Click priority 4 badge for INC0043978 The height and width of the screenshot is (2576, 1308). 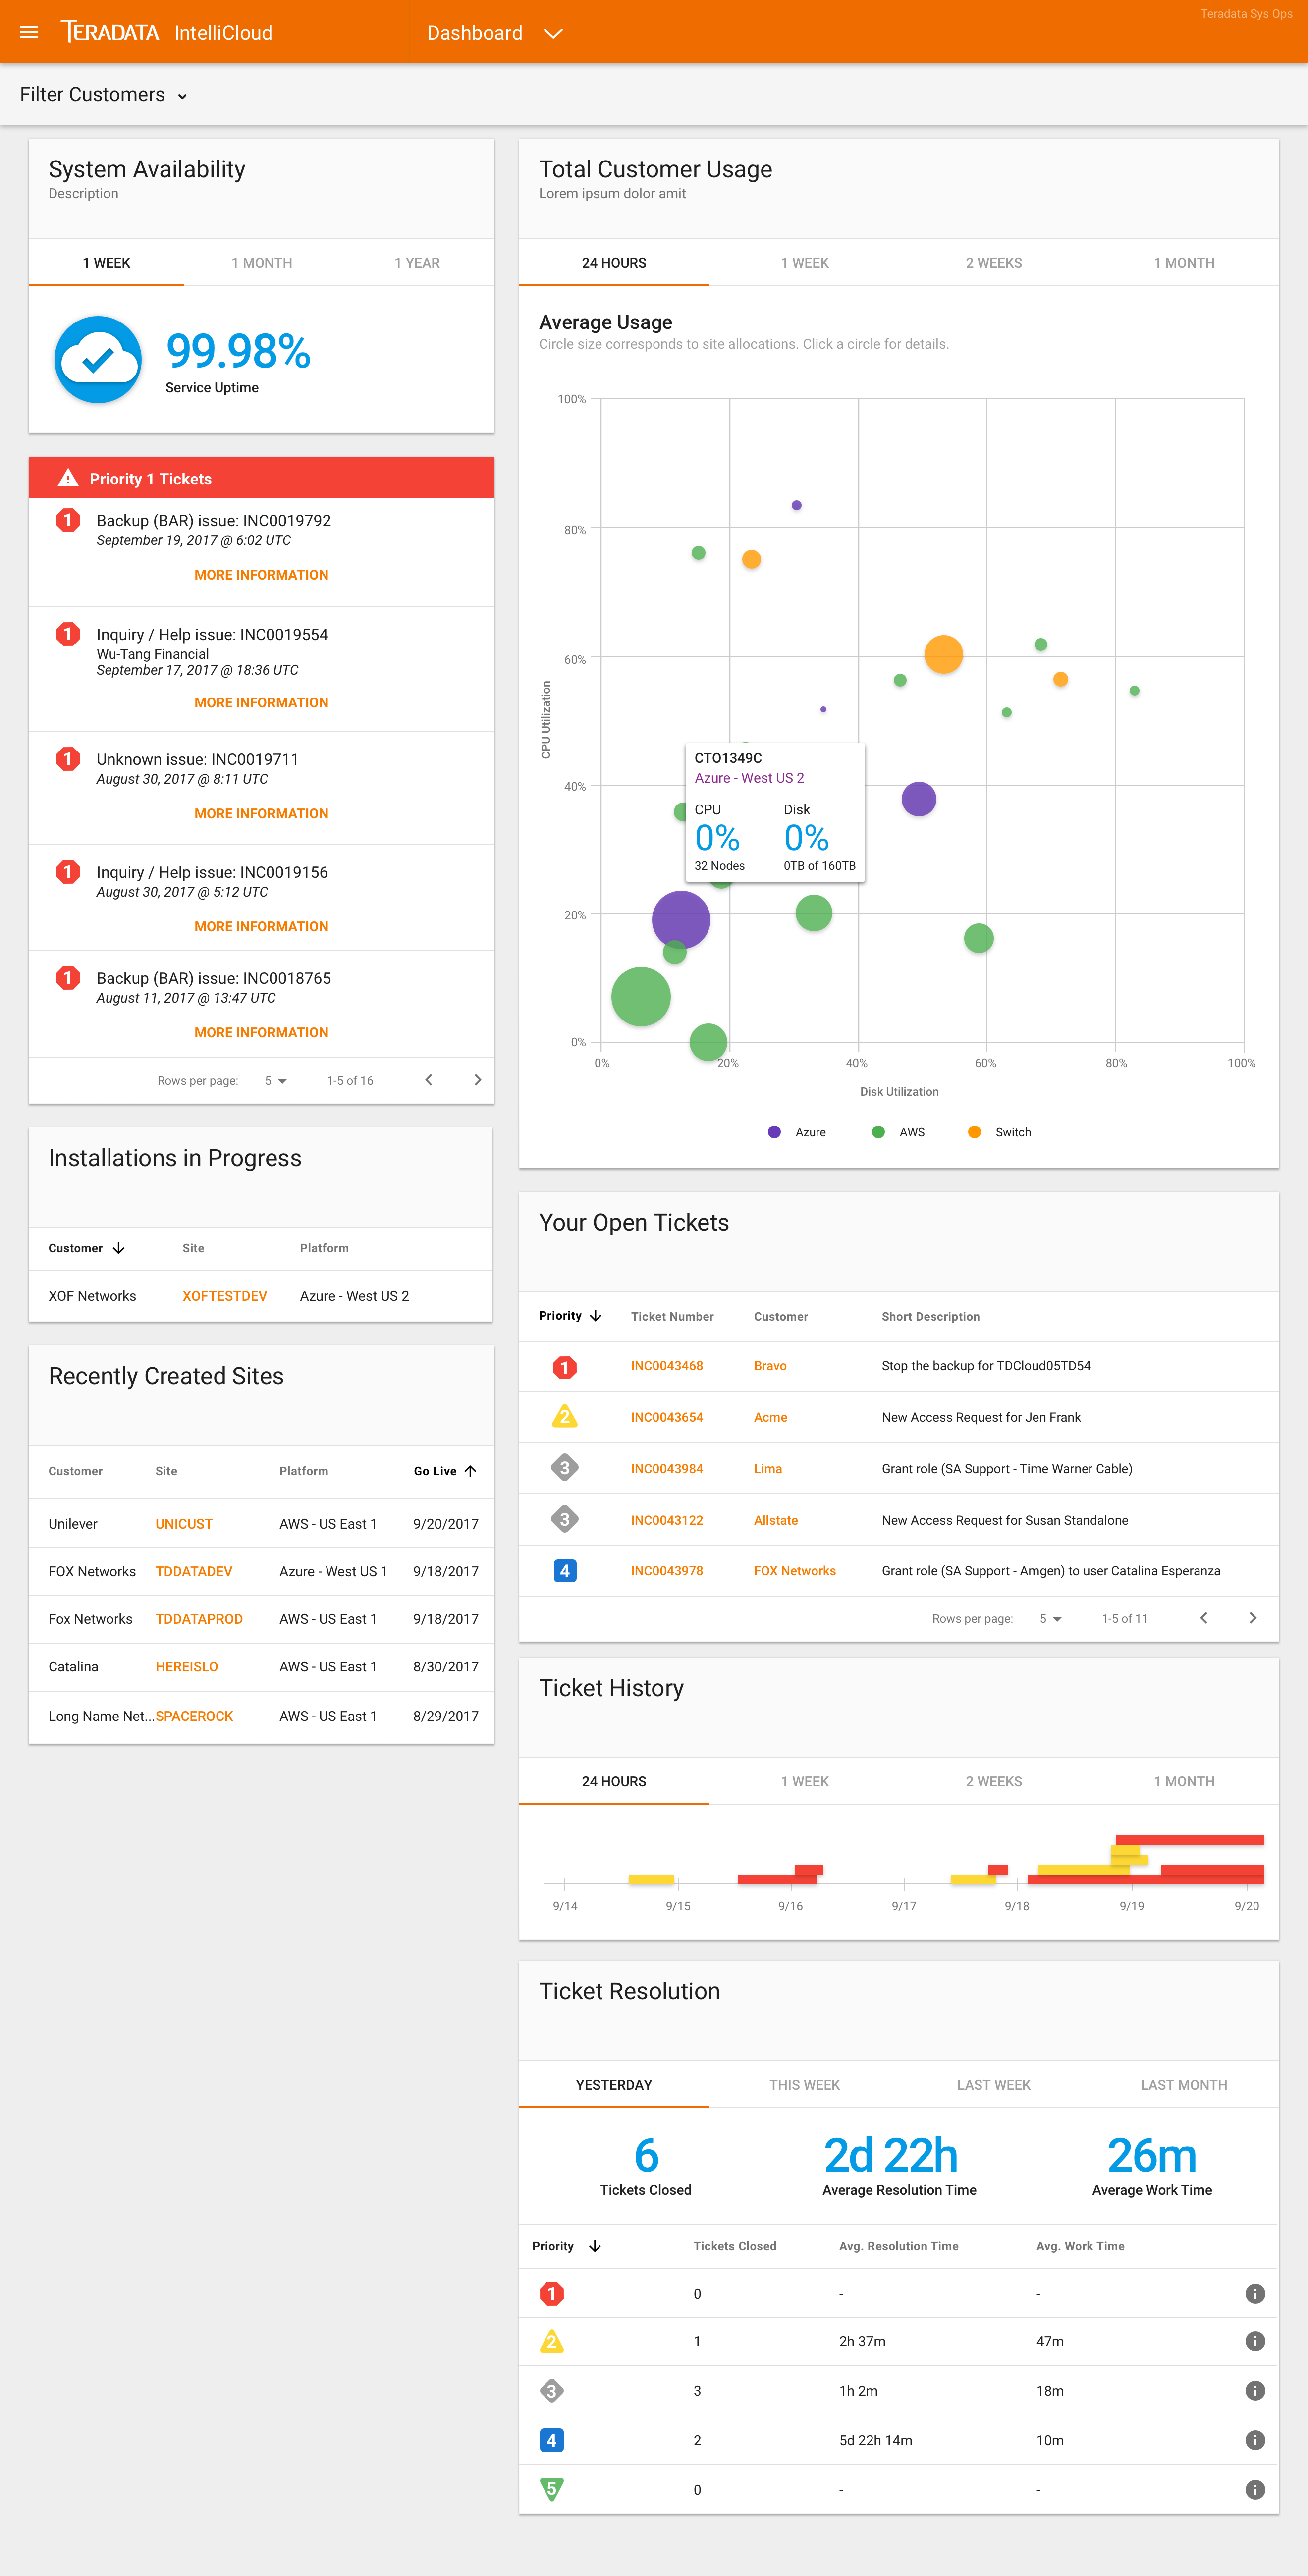565,1571
